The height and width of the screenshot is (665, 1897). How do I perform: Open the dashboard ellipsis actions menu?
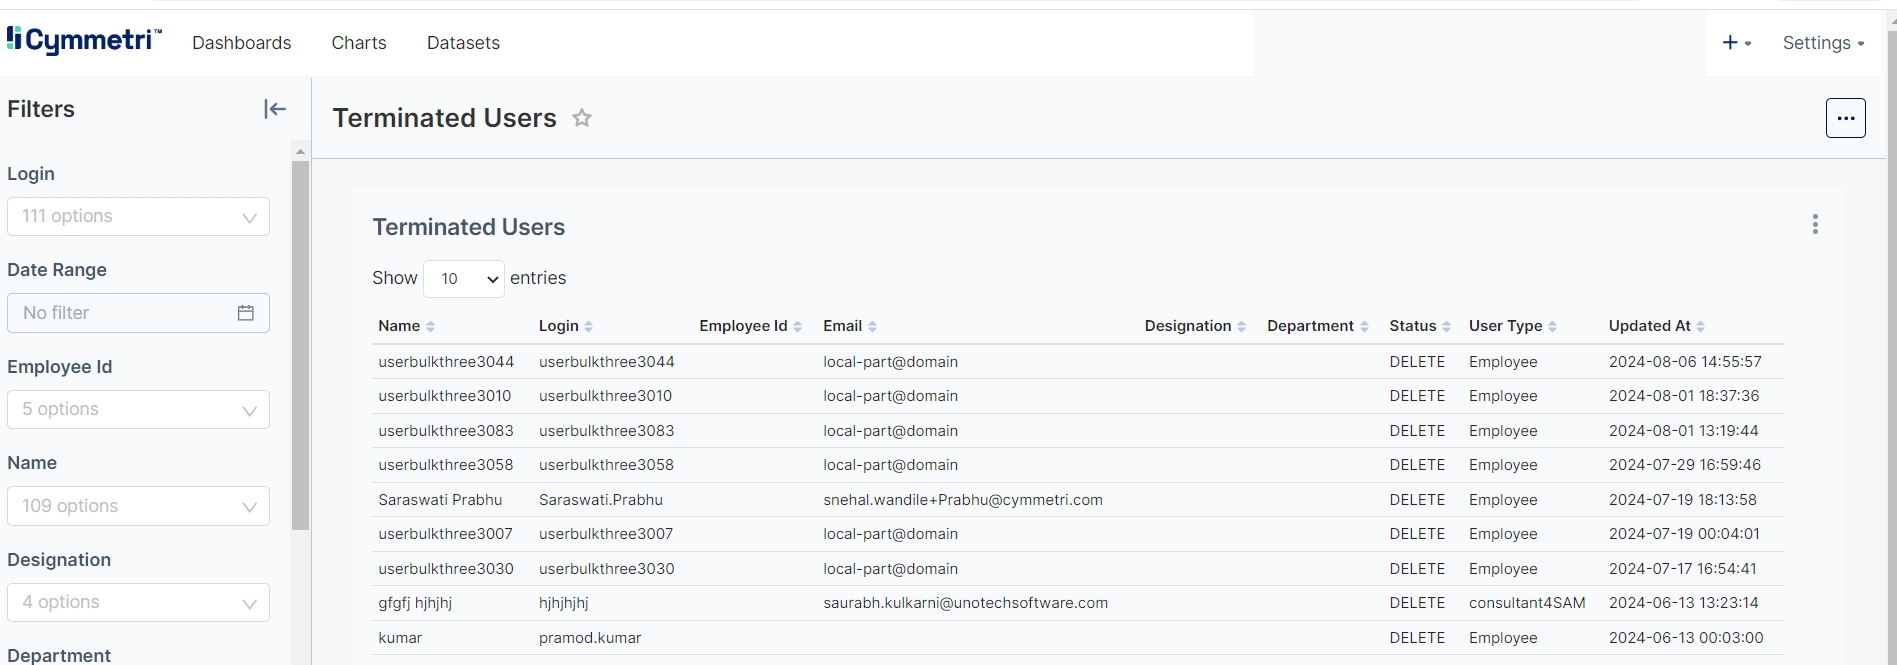point(1845,118)
